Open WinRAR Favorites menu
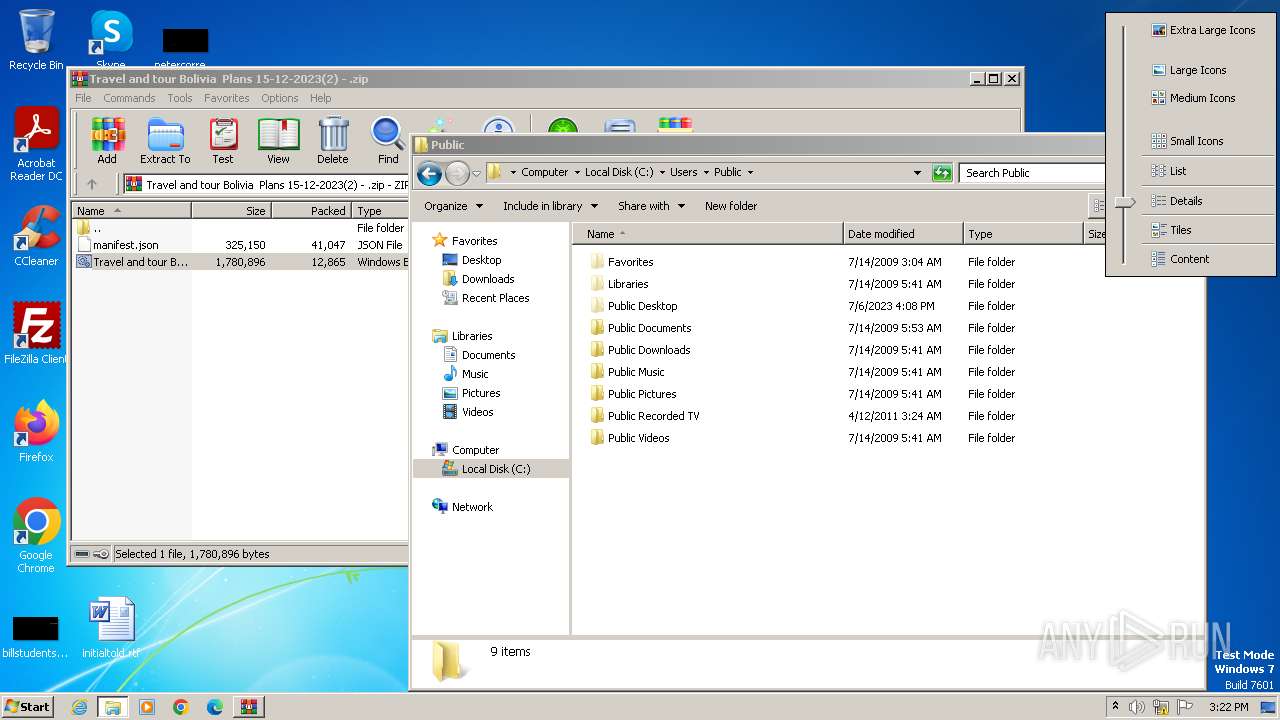The width and height of the screenshot is (1280, 720). click(227, 98)
